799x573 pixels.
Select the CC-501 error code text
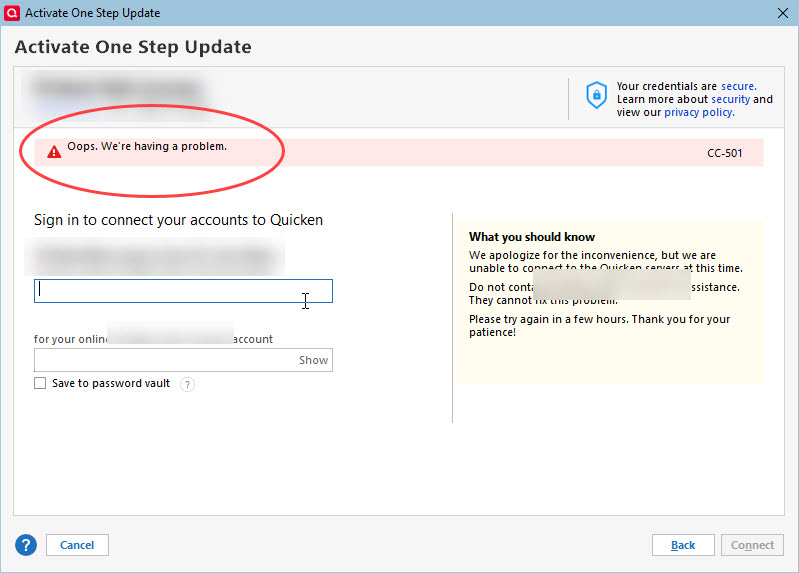724,153
